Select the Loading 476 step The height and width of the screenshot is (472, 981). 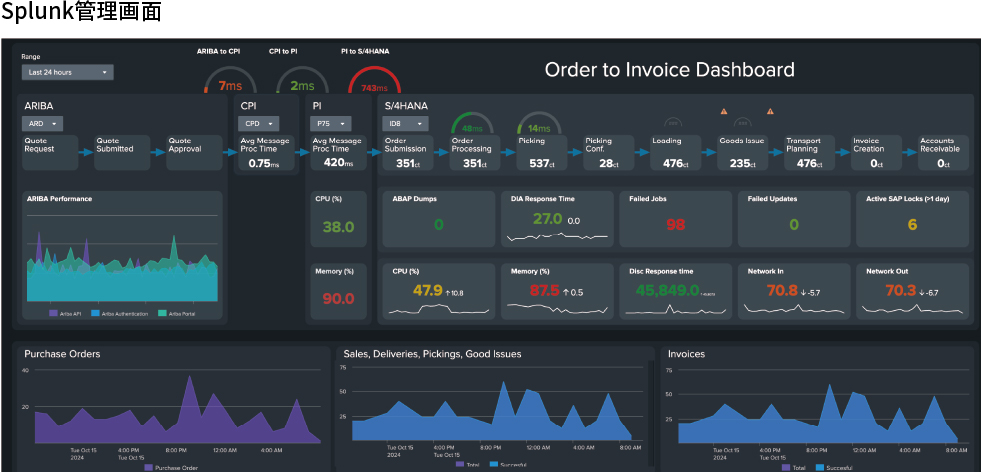tap(676, 152)
